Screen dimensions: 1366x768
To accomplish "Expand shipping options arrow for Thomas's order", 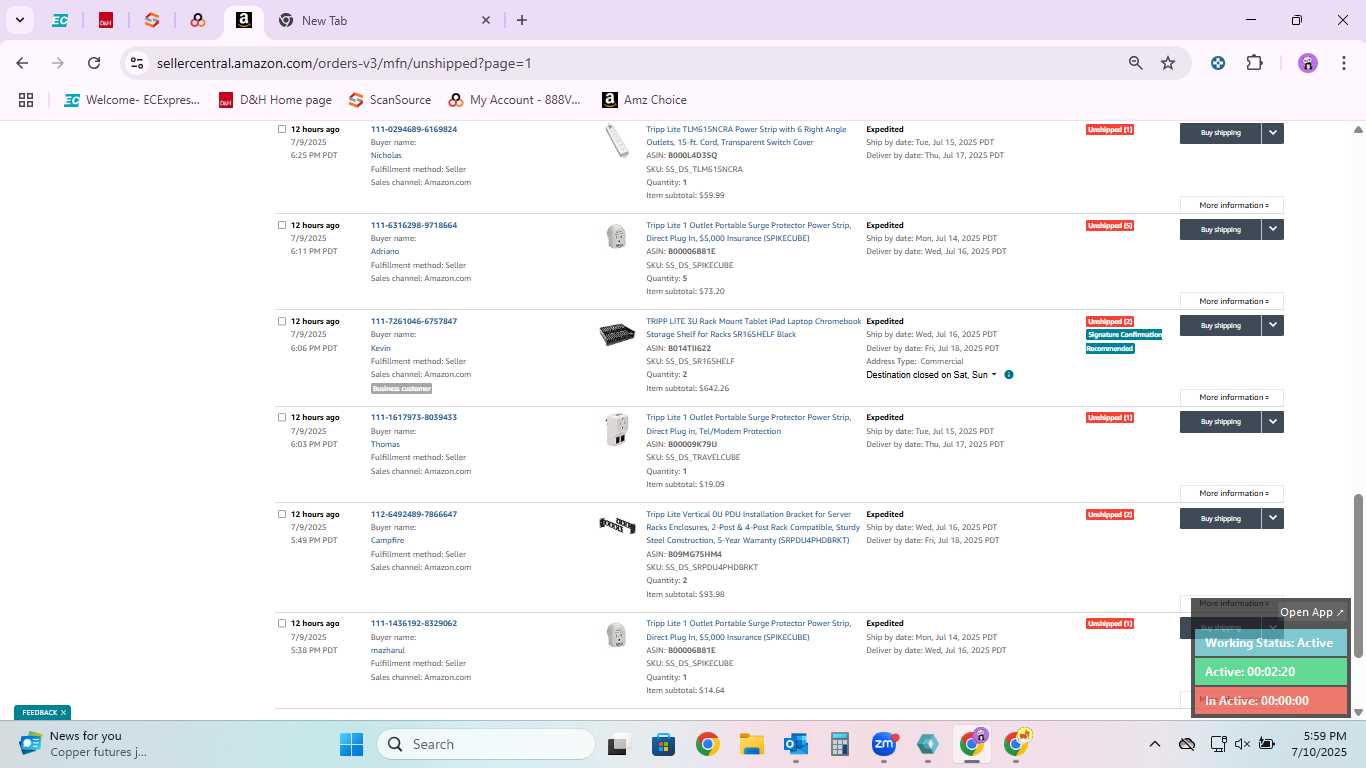I will pos(1272,421).
